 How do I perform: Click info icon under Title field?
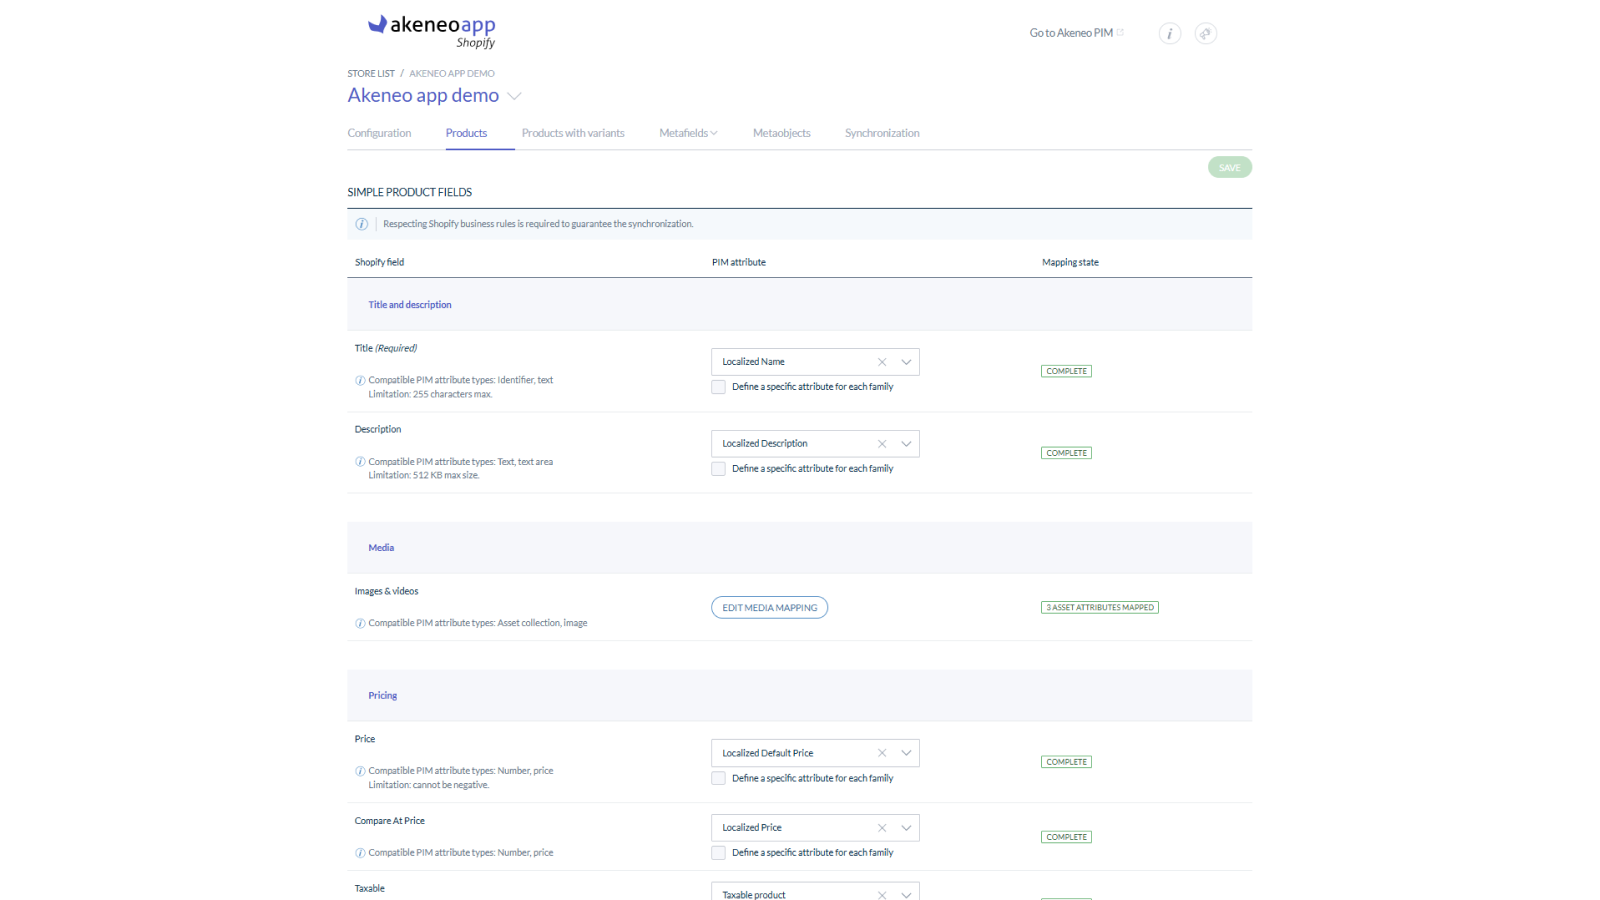pyautogui.click(x=360, y=380)
